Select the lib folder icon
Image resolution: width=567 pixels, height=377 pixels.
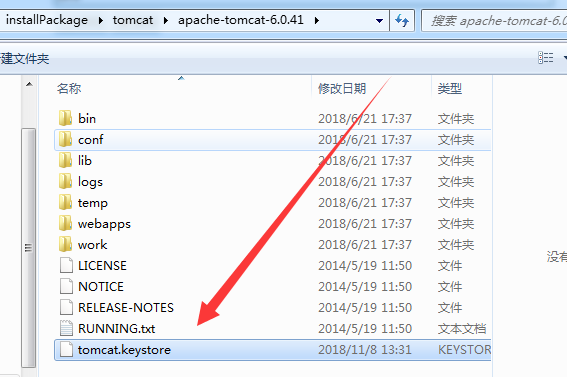[x=65, y=160]
